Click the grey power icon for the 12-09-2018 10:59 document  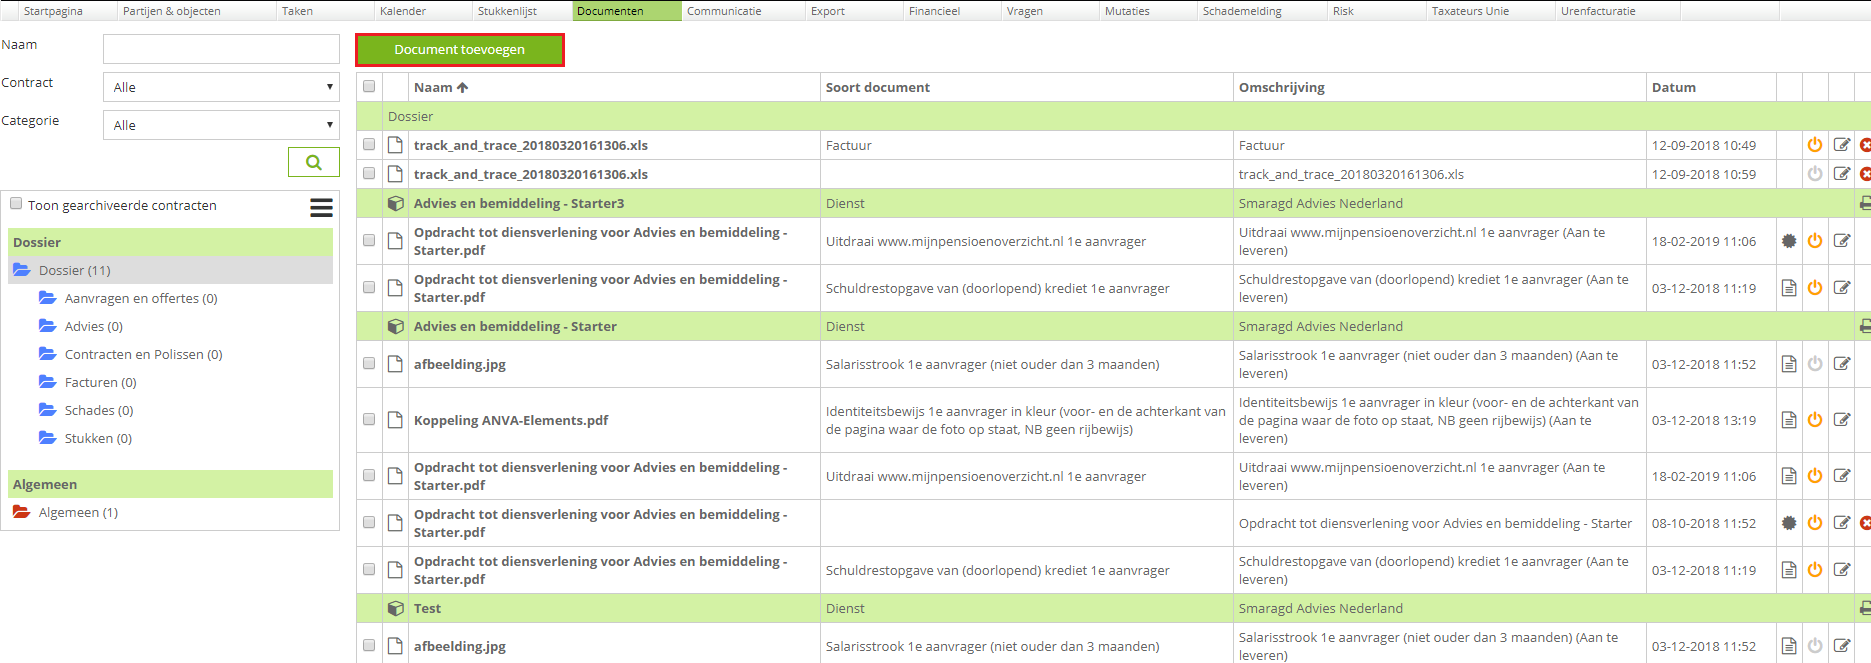point(1815,174)
